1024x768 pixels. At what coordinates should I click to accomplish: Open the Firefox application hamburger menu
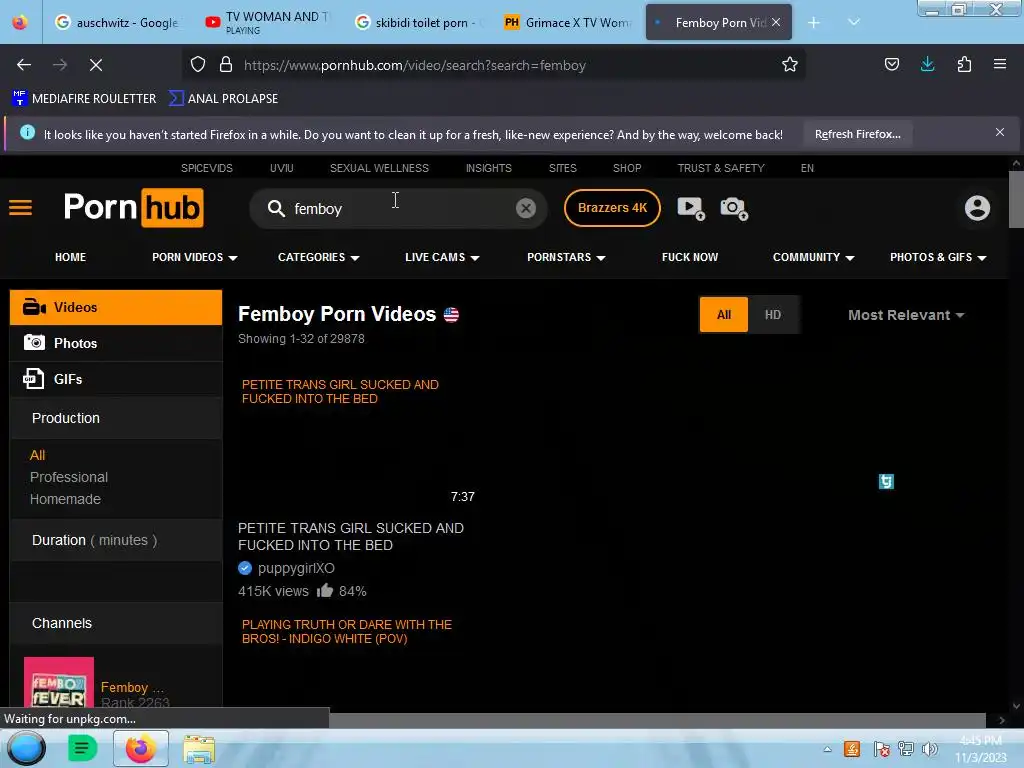1000,64
